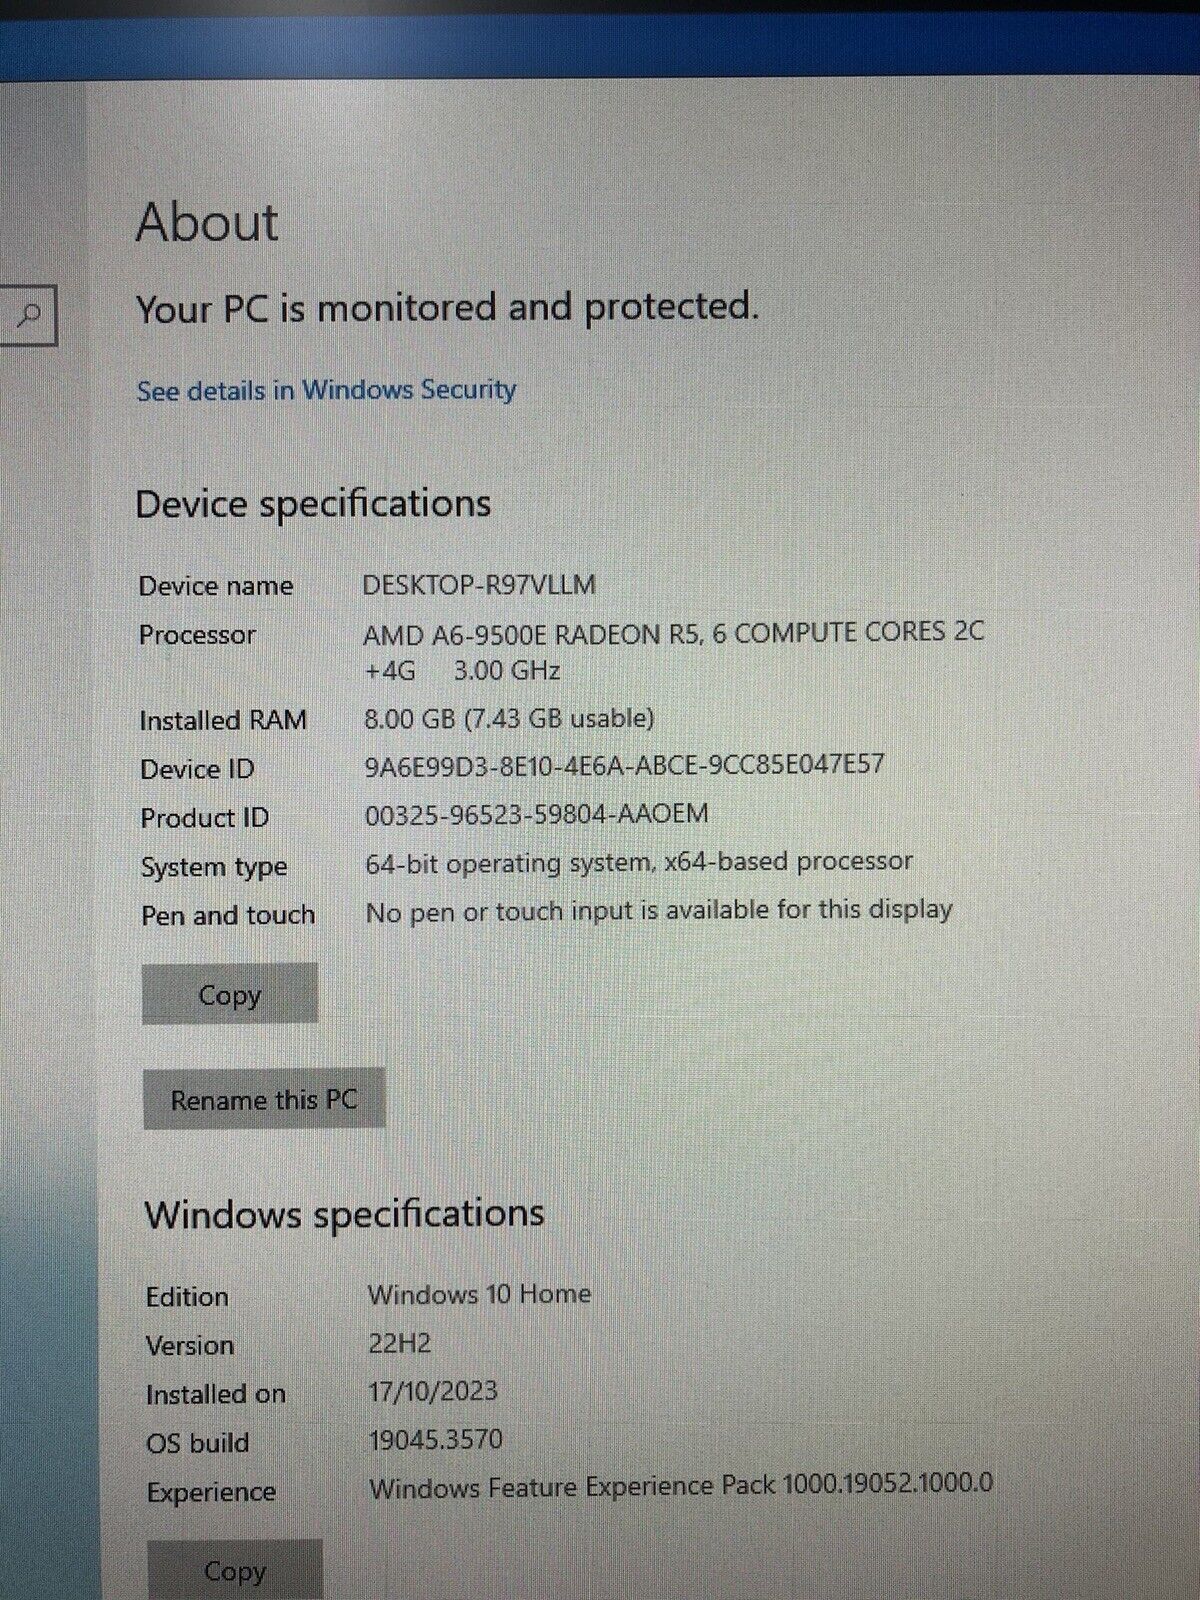This screenshot has width=1200, height=1600.
Task: Select device name value DESKTOP-R97VLLM
Action: [479, 584]
